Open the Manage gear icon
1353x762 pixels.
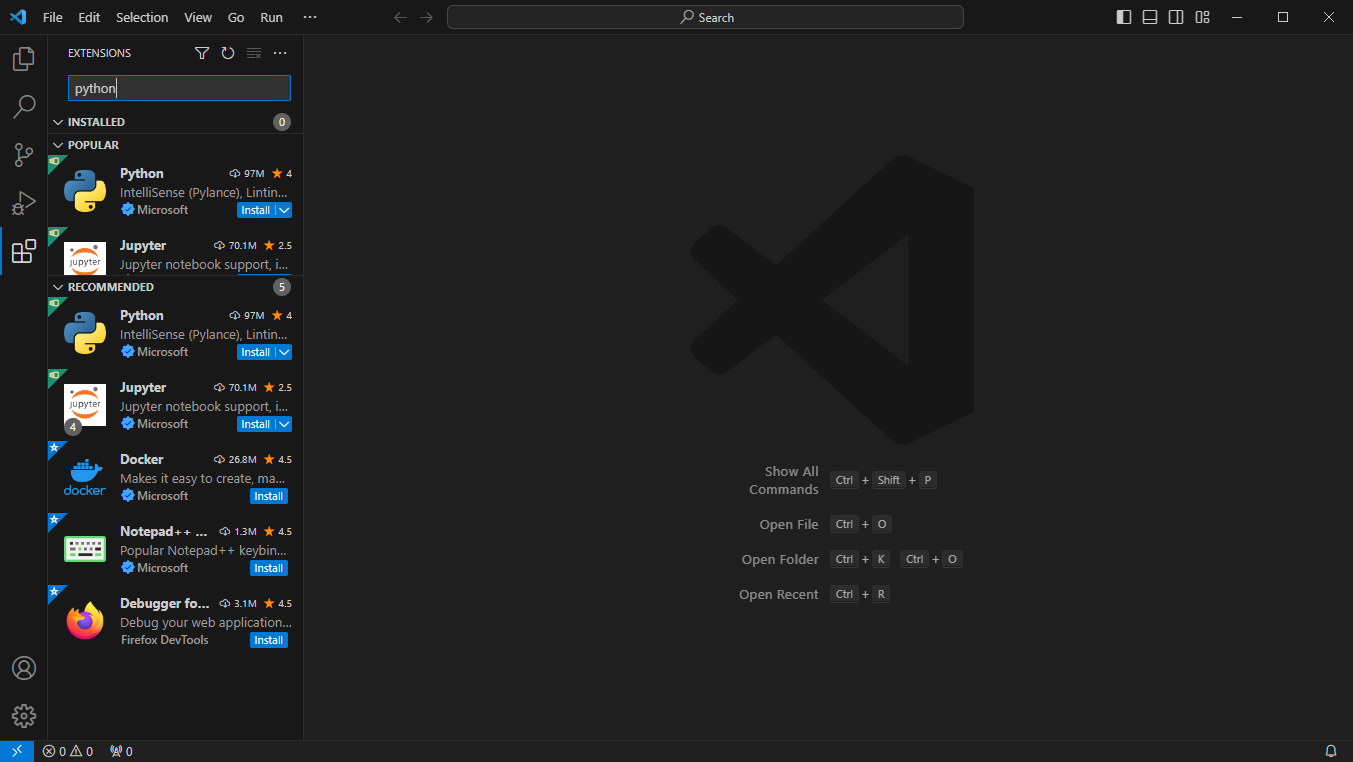coord(24,716)
